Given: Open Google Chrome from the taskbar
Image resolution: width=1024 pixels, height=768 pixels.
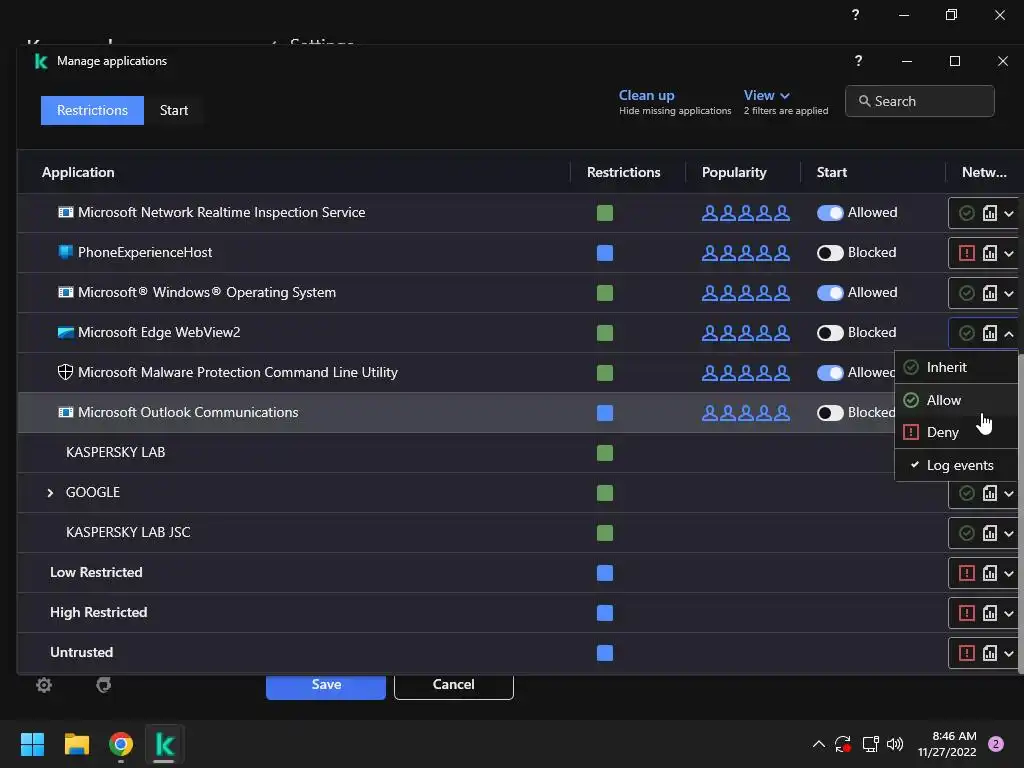Looking at the screenshot, I should [121, 744].
